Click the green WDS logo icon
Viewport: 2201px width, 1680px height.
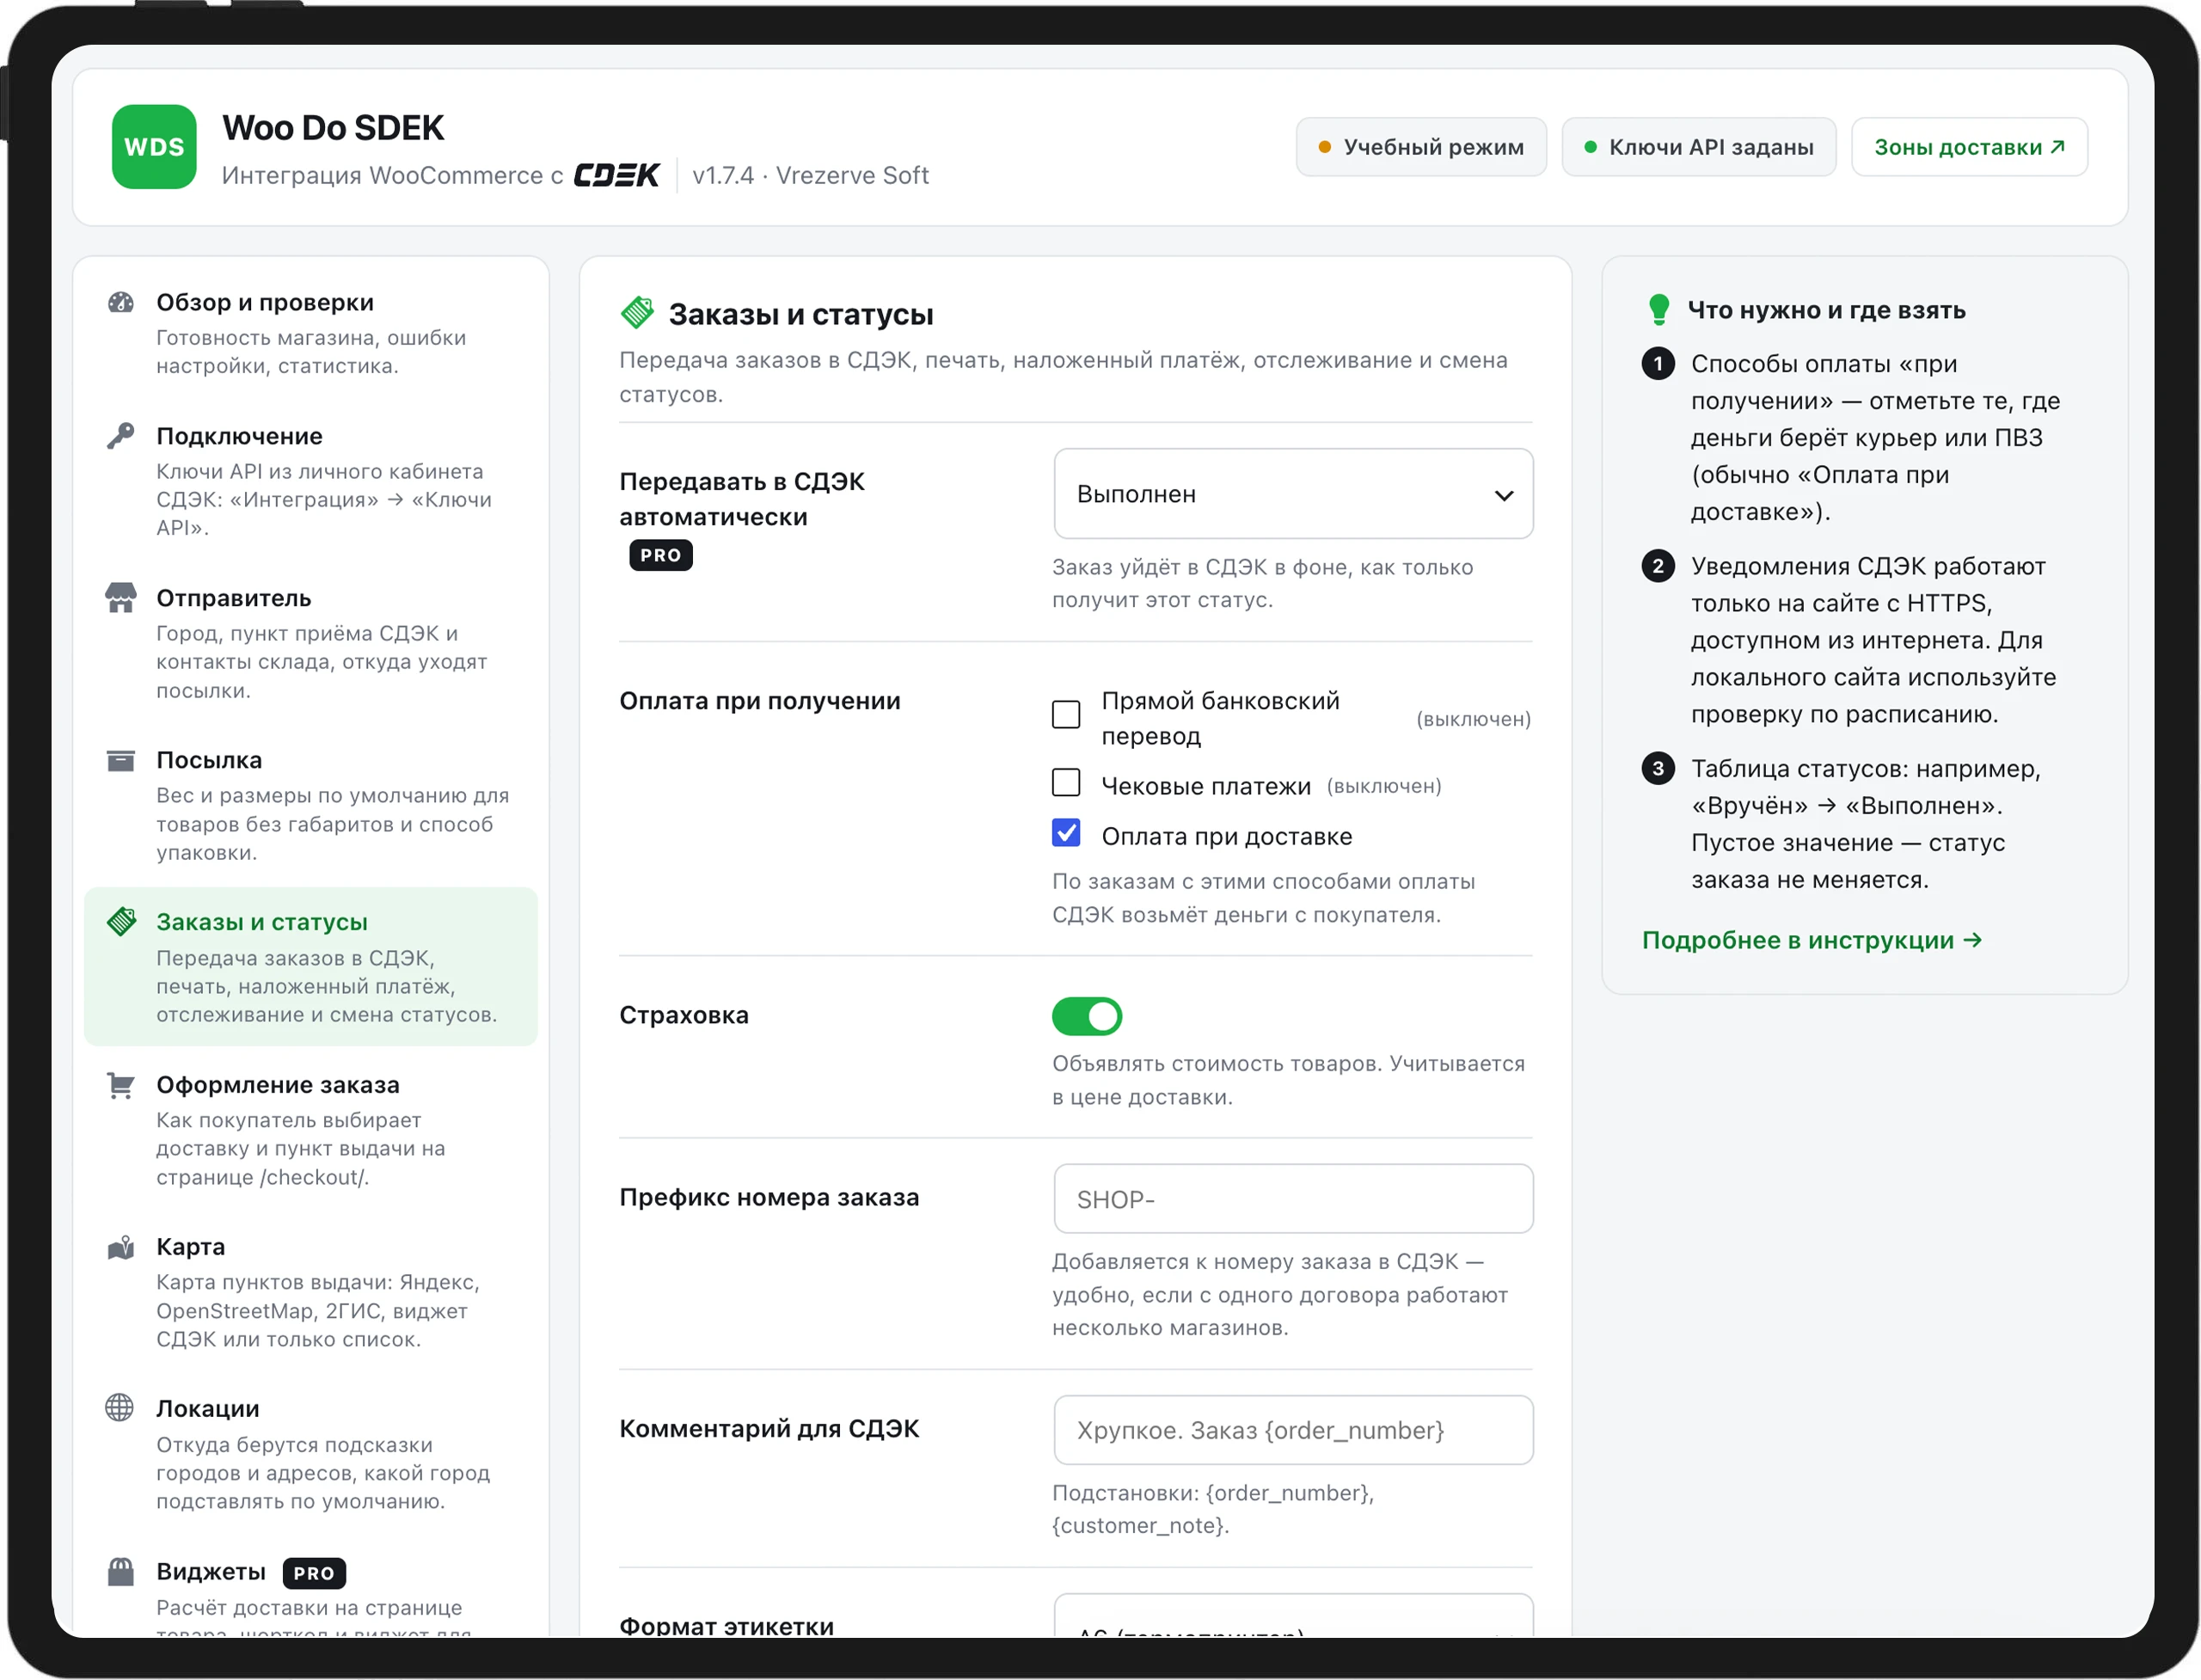tap(154, 147)
